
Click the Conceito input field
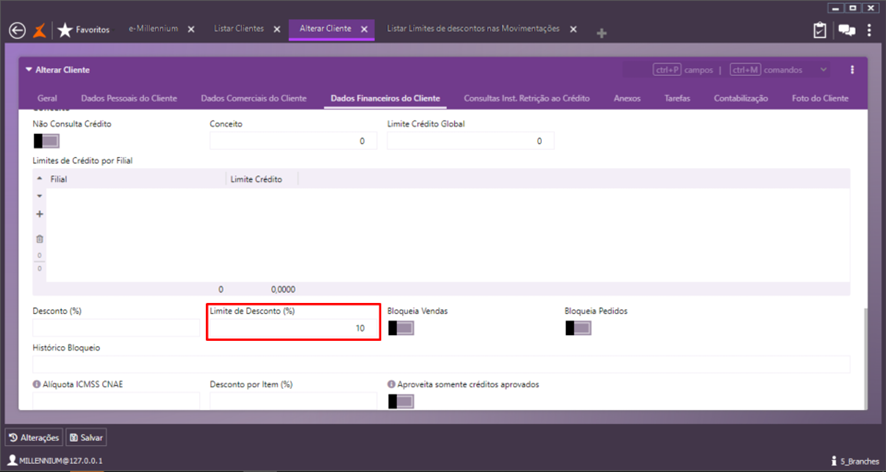[293, 141]
